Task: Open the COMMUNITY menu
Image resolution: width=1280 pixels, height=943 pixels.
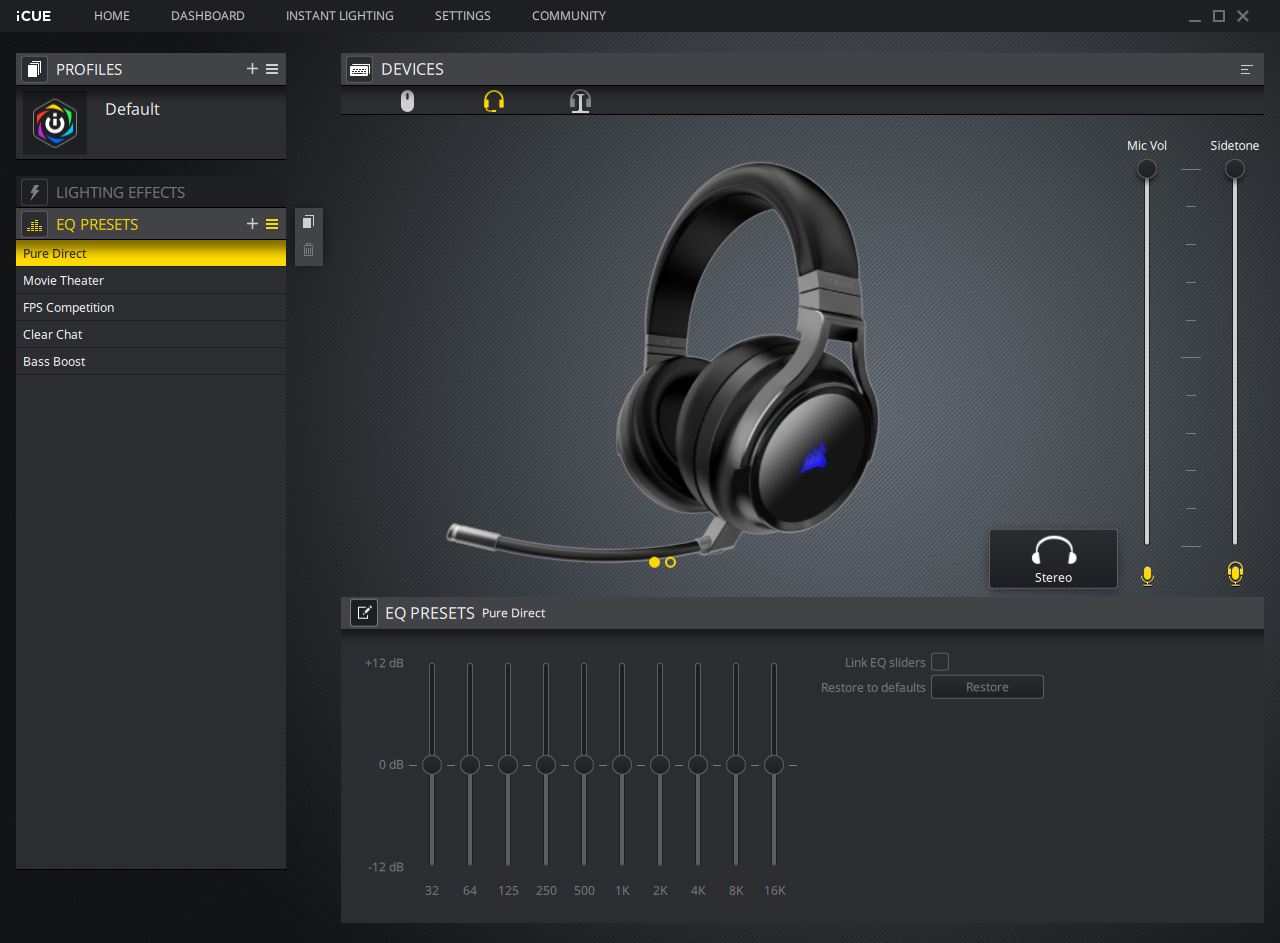Action: click(x=569, y=16)
